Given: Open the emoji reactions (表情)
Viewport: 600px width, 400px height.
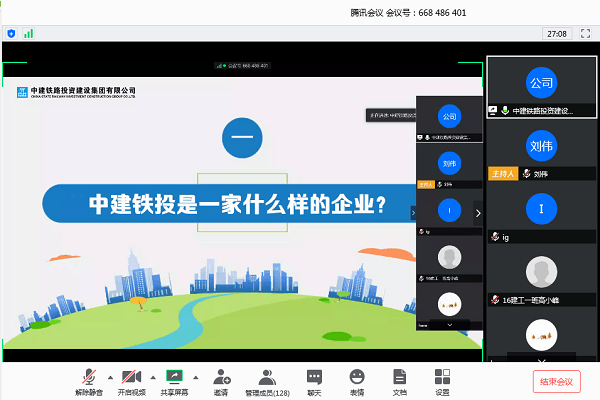Looking at the screenshot, I should point(356,377).
